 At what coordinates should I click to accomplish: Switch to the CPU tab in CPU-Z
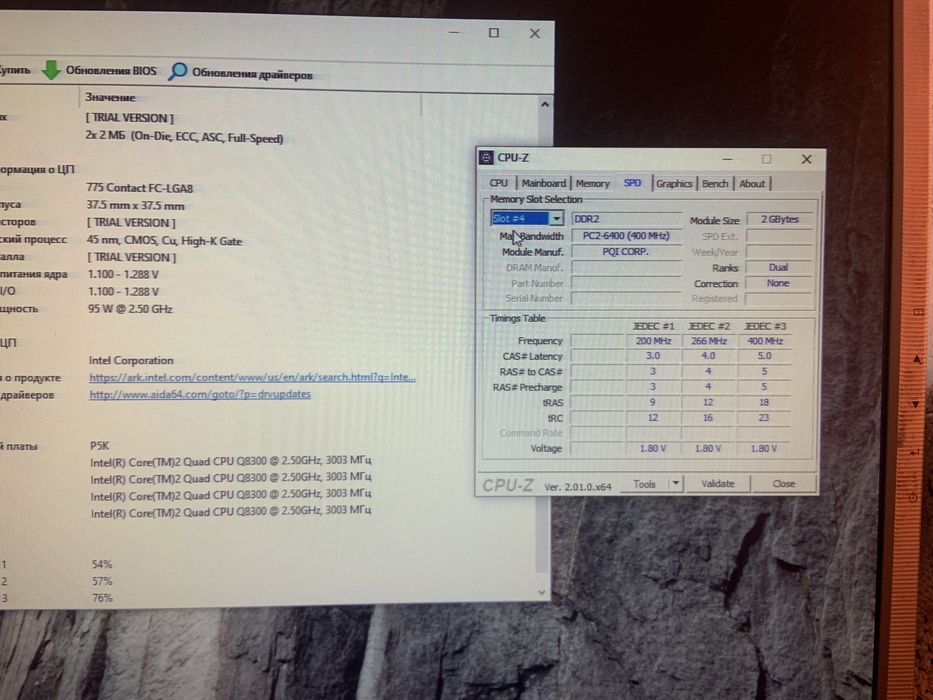499,183
